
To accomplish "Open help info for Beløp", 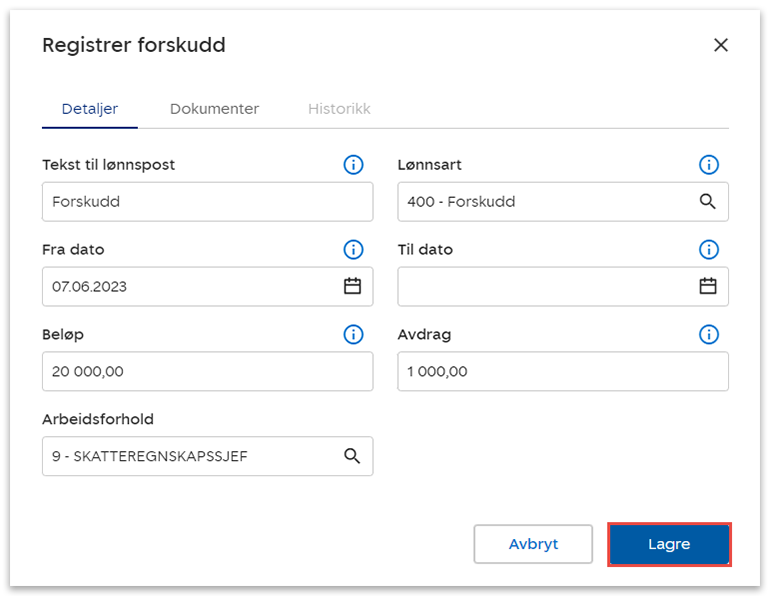I will pos(353,335).
